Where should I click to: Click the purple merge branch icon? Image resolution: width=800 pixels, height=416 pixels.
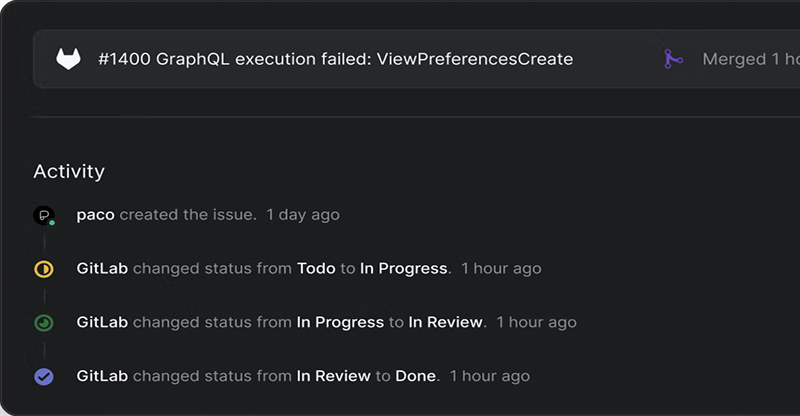click(x=673, y=59)
